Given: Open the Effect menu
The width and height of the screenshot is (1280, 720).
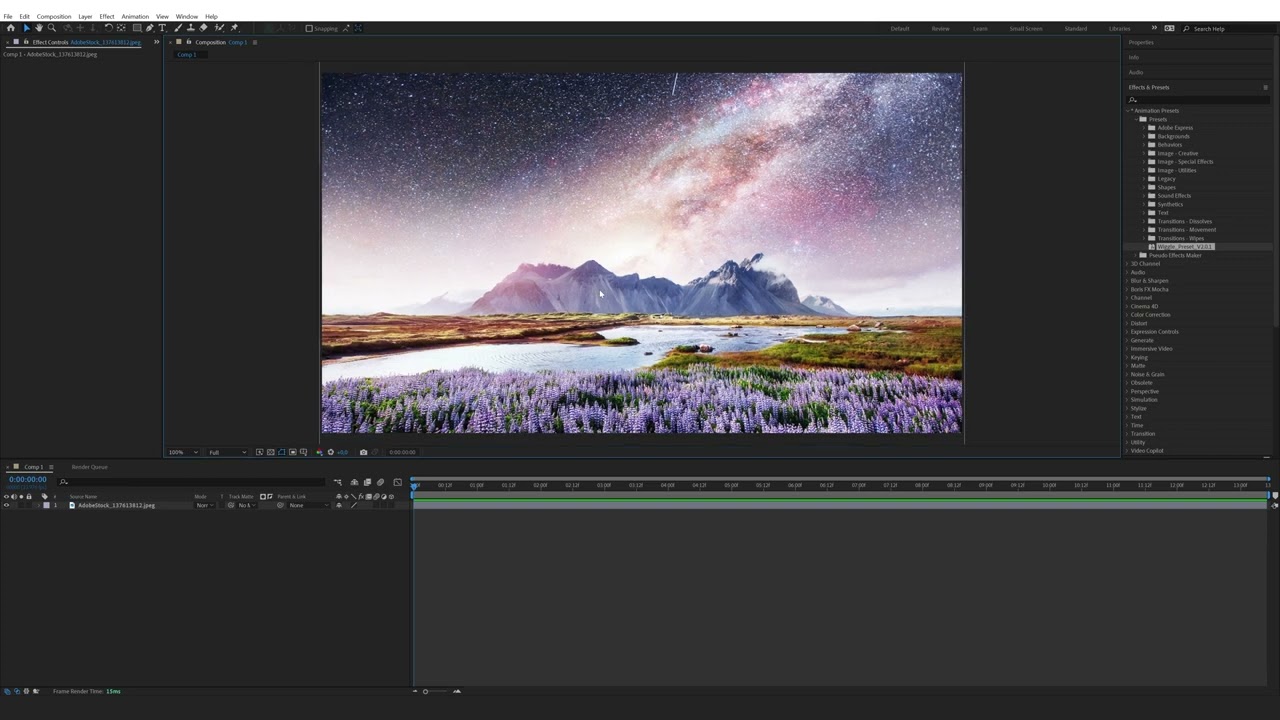Looking at the screenshot, I should (107, 16).
